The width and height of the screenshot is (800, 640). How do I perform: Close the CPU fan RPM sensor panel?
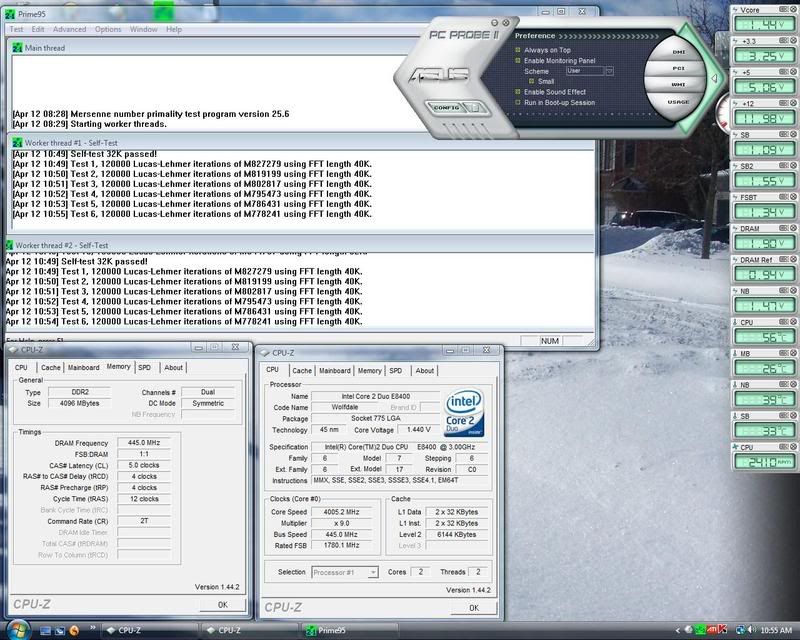point(793,447)
